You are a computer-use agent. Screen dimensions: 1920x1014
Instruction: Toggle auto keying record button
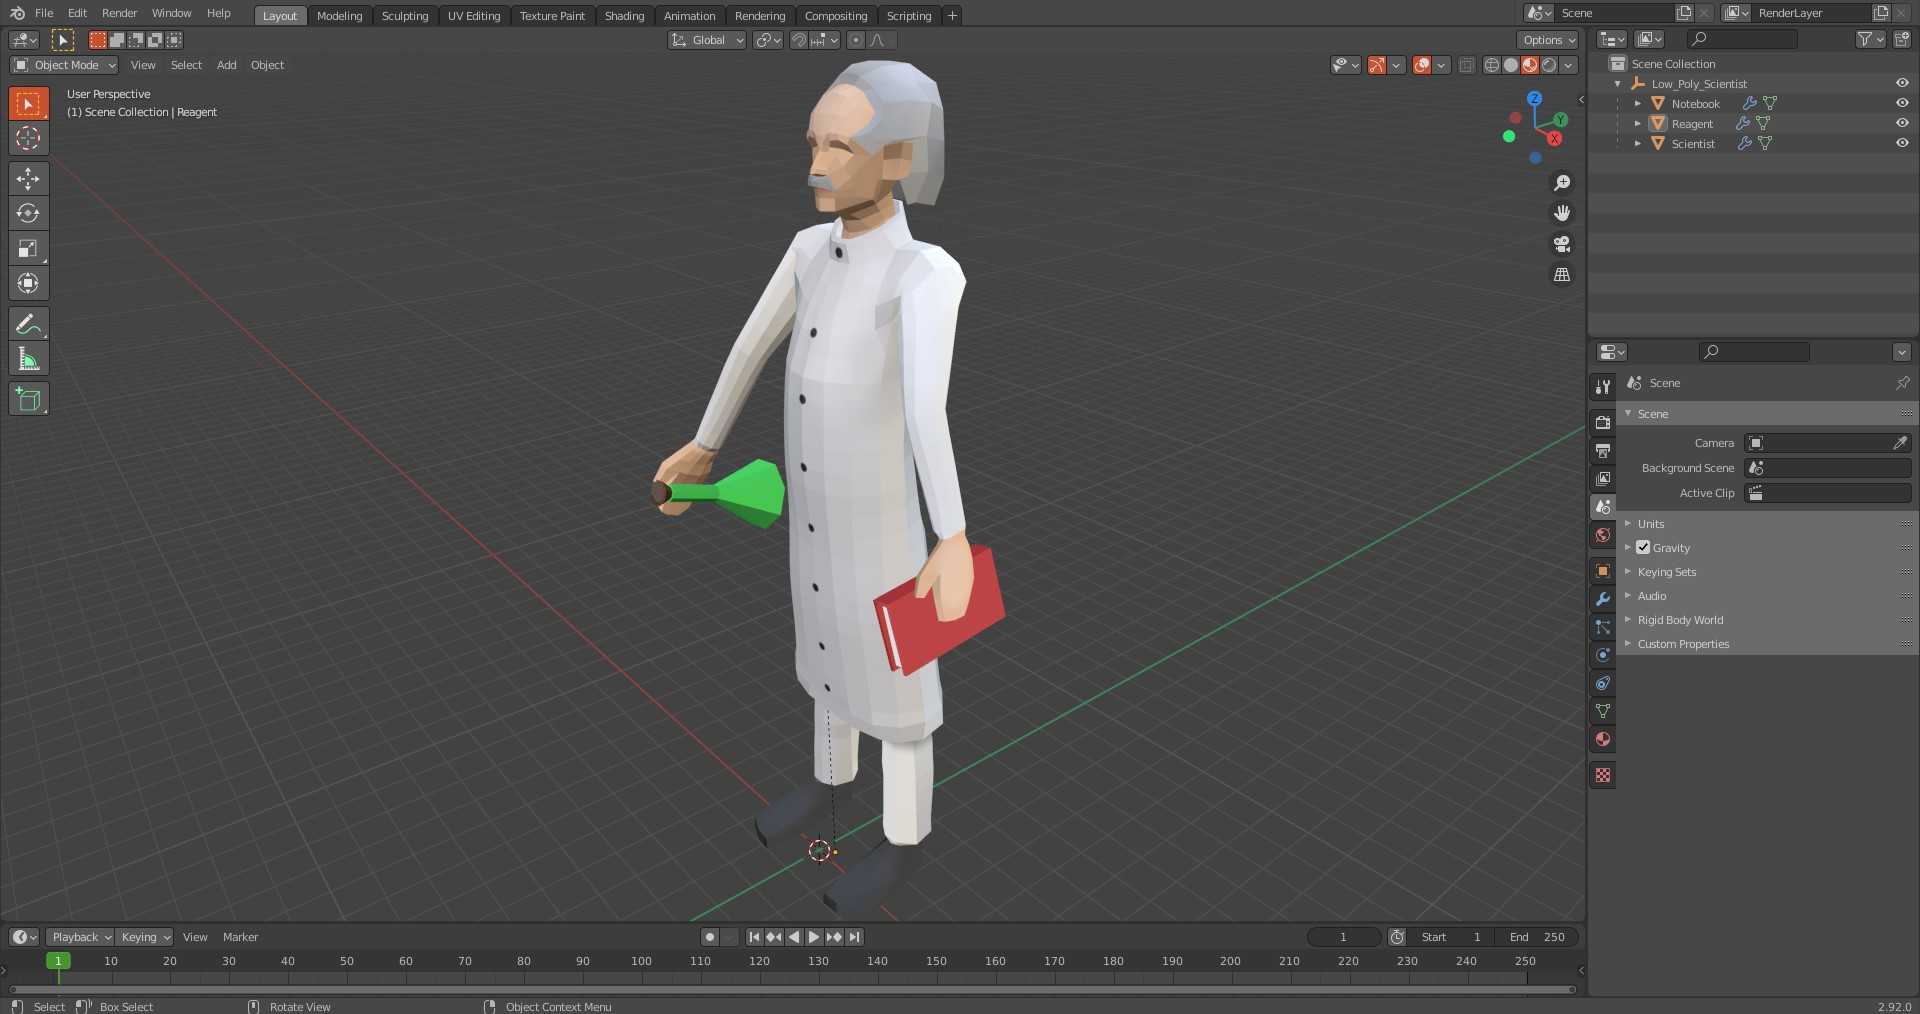click(x=710, y=937)
